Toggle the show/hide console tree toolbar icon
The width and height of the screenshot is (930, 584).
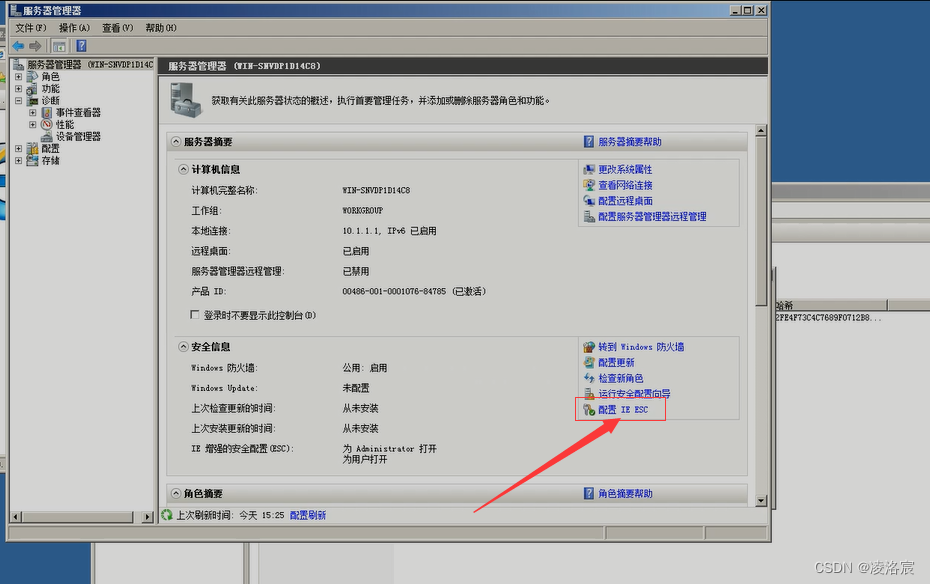pos(59,46)
